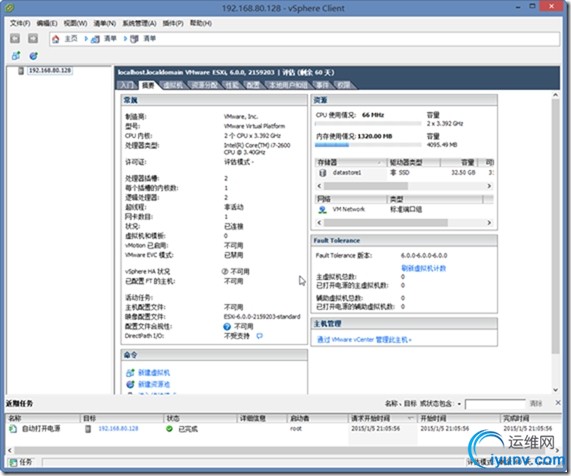The width and height of the screenshot is (571, 476).
Task: Click the network list right scroll arrow
Action: (x=489, y=223)
